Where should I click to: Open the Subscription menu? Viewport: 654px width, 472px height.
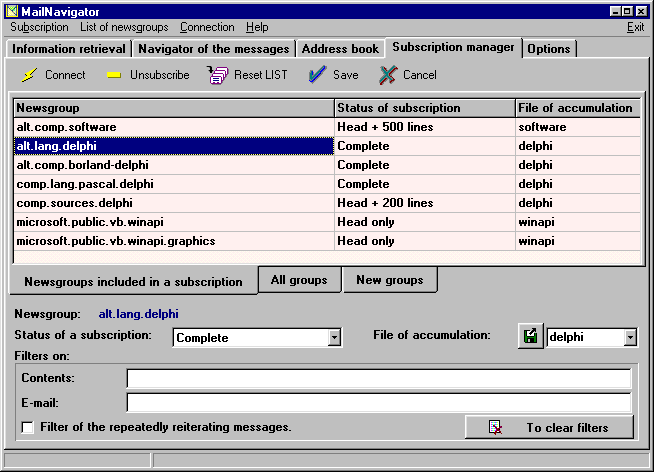[x=39, y=27]
